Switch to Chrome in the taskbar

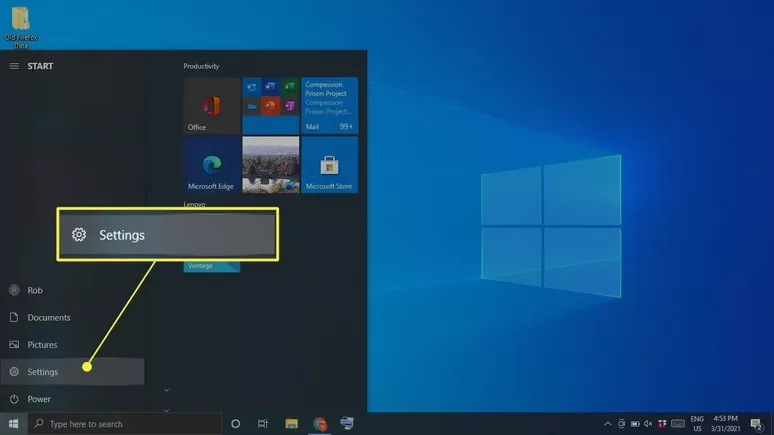[x=320, y=424]
